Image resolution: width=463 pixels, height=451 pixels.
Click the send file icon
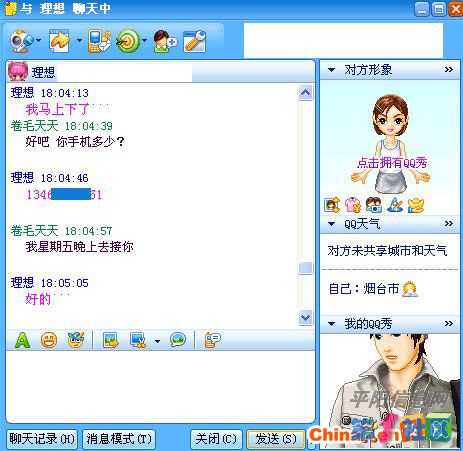pos(59,41)
